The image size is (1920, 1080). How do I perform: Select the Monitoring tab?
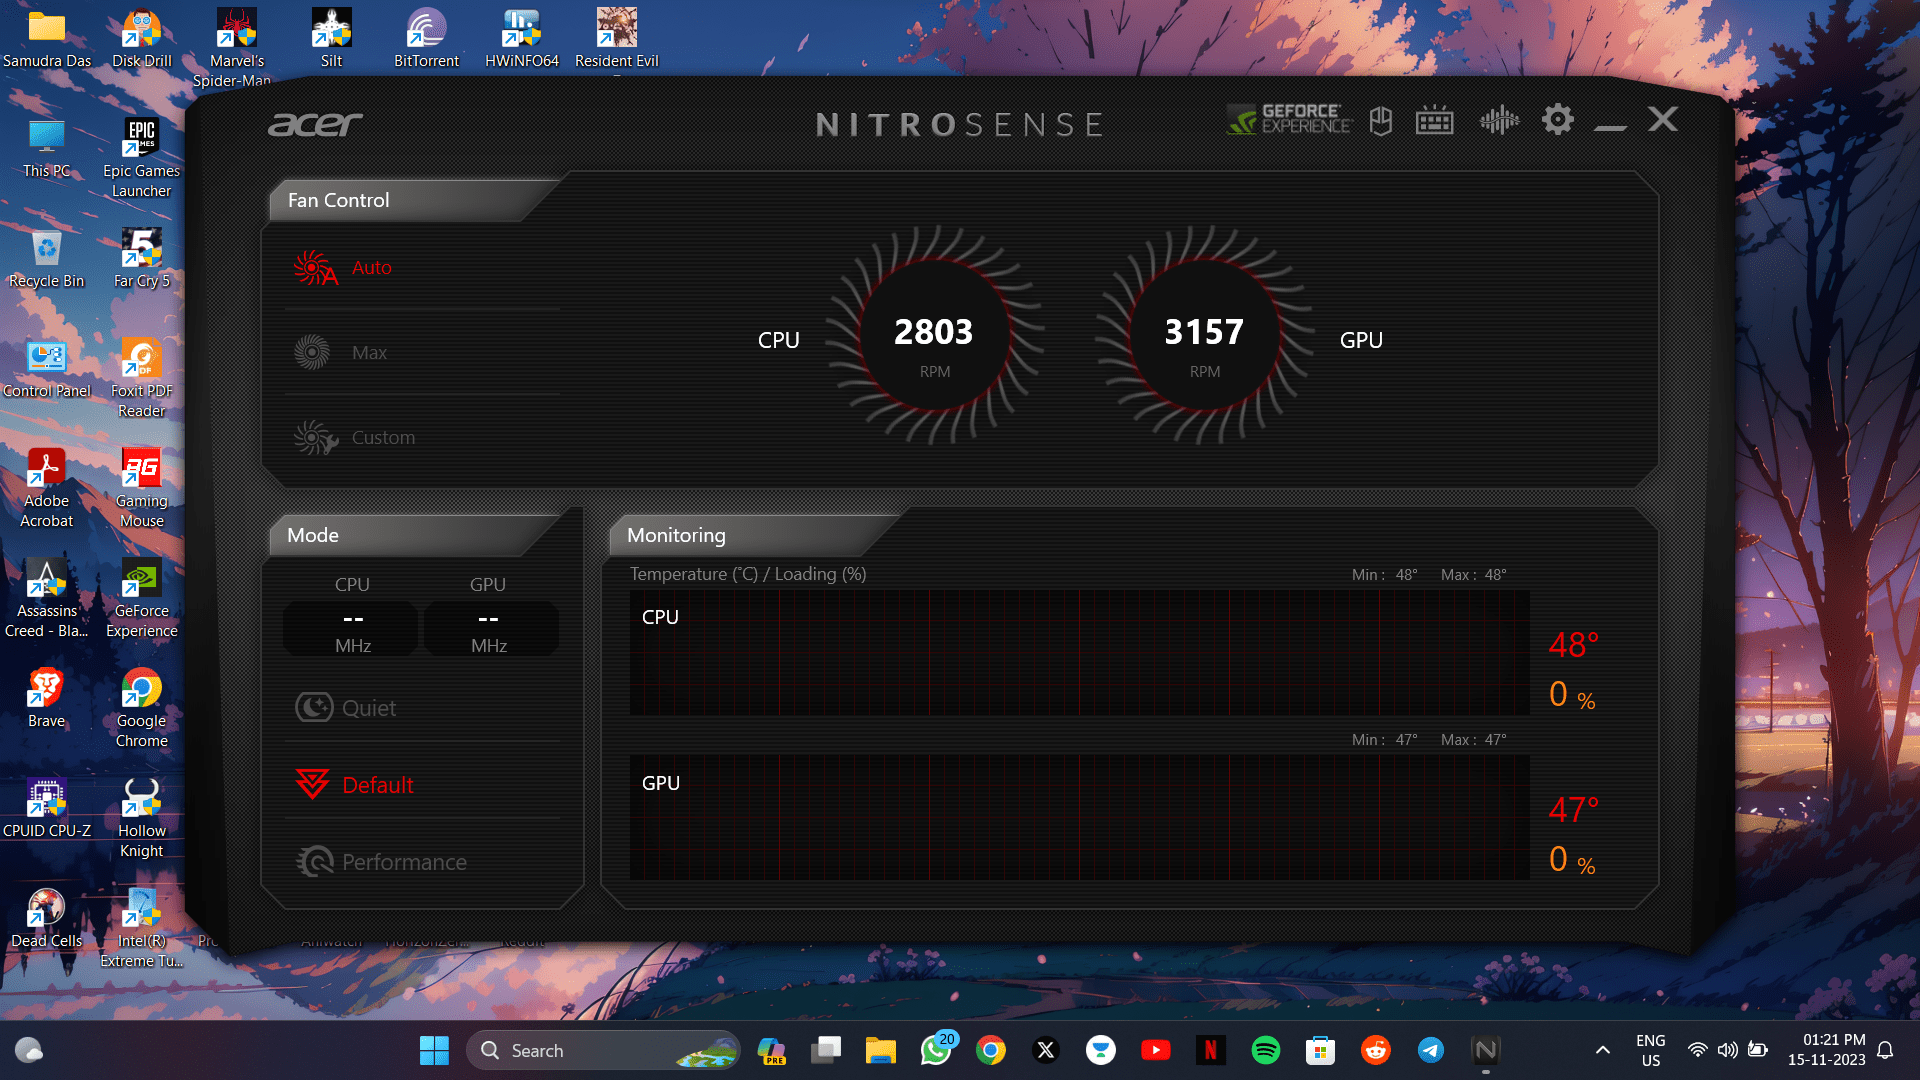click(x=676, y=535)
